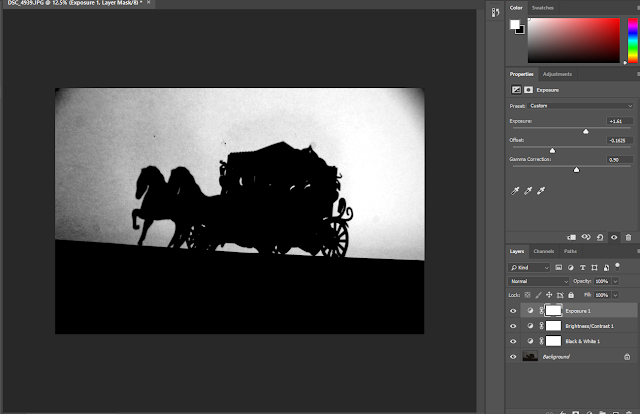Switch to the Paths tab
This screenshot has height=414, width=640.
570,251
